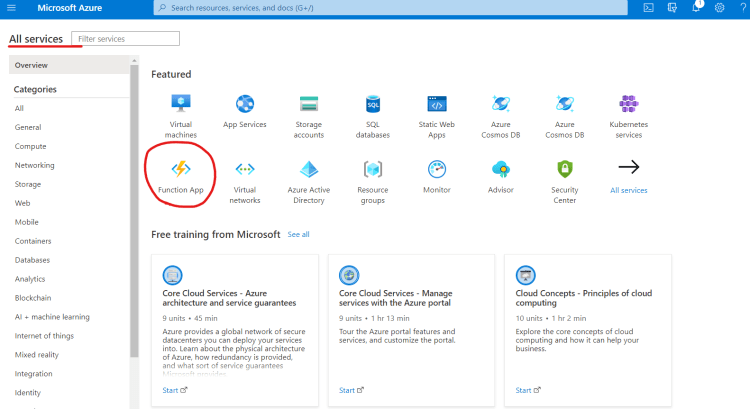Start Manage services with Azure portal course
Image resolution: width=750 pixels, height=409 pixels.
(x=352, y=390)
